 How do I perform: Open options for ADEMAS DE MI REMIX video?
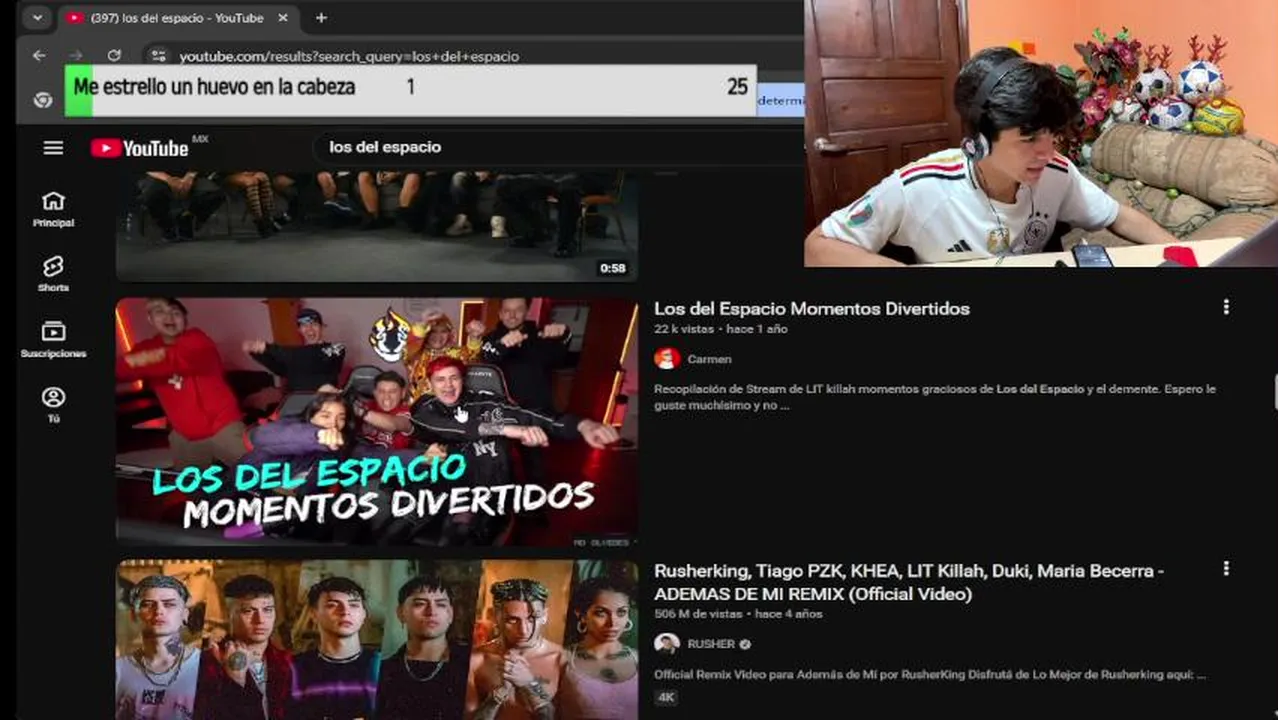pos(1226,569)
